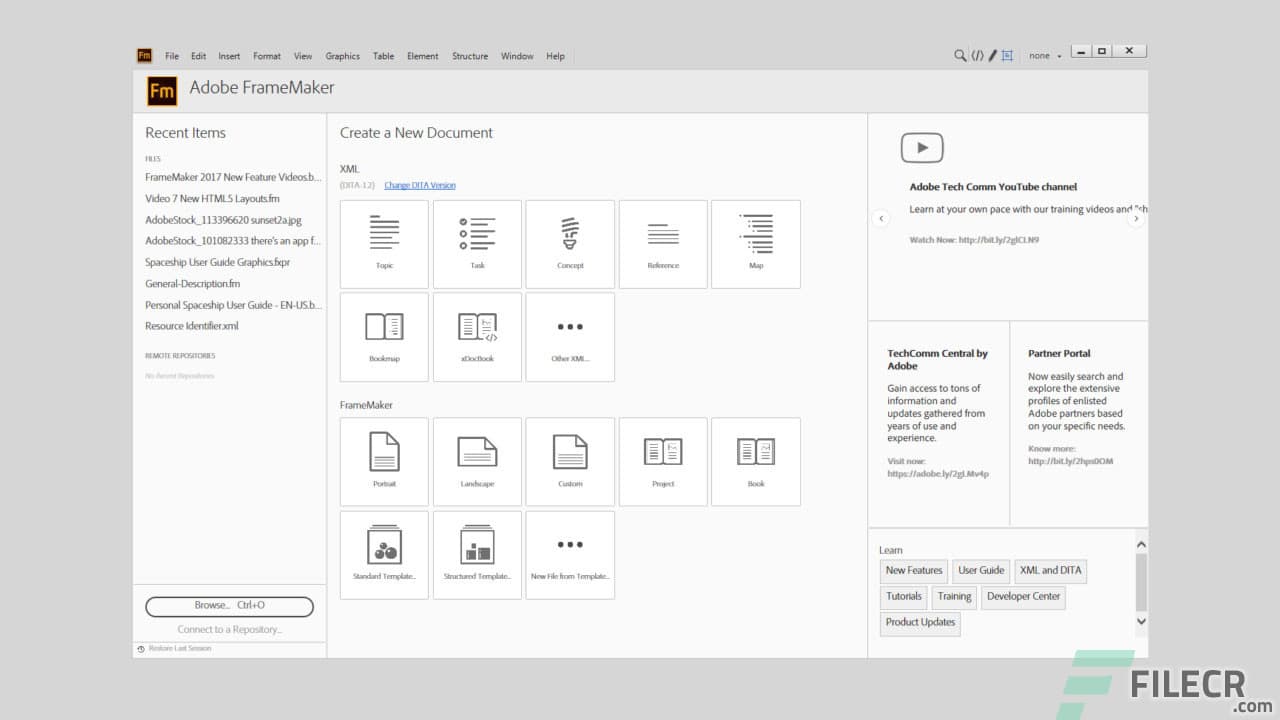Open the Reference template
Image resolution: width=1280 pixels, height=720 pixels.
click(663, 243)
